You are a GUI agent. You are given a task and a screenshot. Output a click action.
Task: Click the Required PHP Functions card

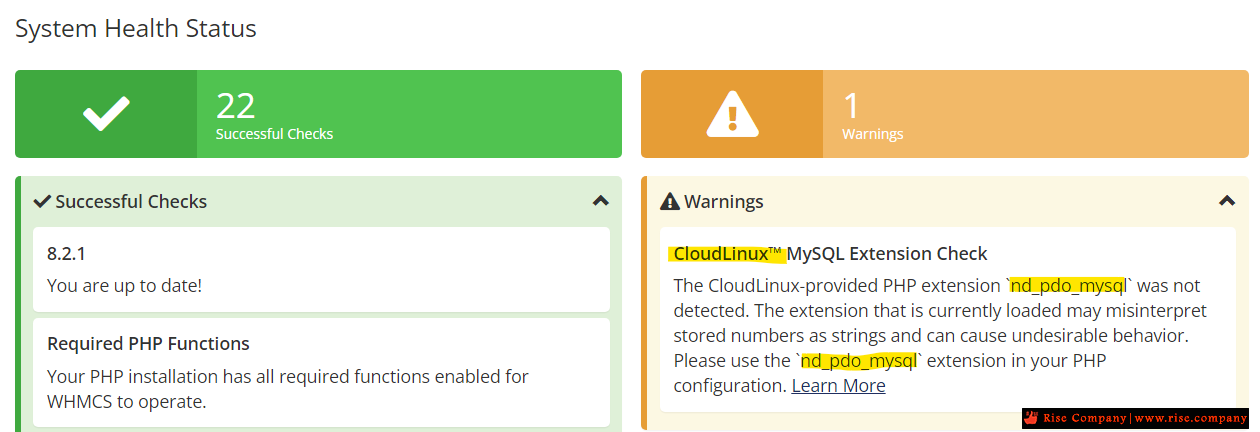pos(321,371)
